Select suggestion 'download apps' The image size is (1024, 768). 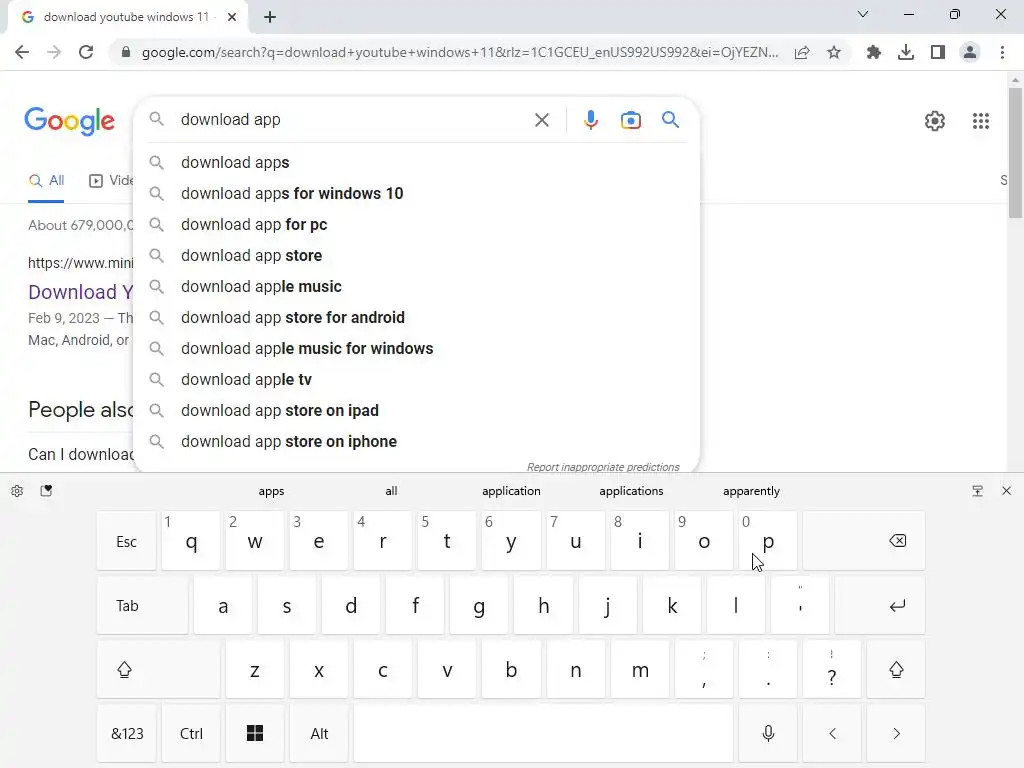[x=416, y=163]
